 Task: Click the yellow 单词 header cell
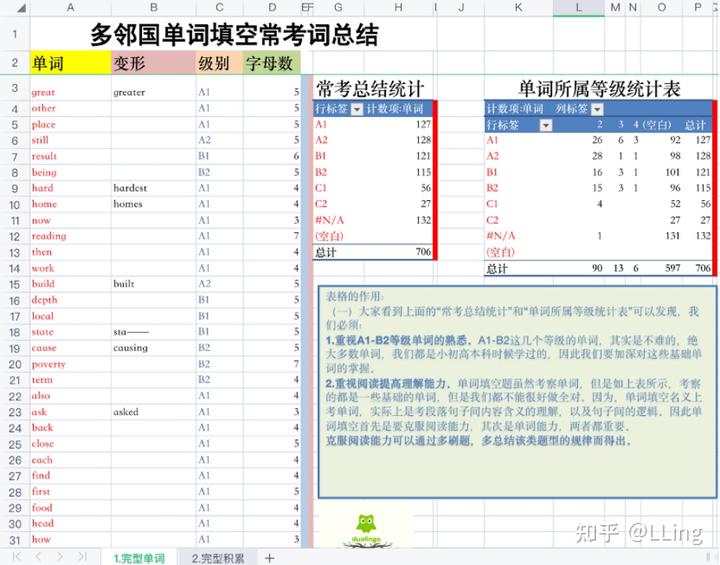click(70, 62)
